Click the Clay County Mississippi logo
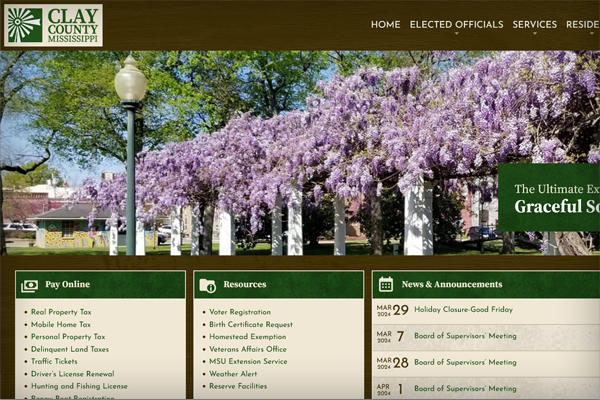Screen dimensions: 600x400 click(x=53, y=25)
